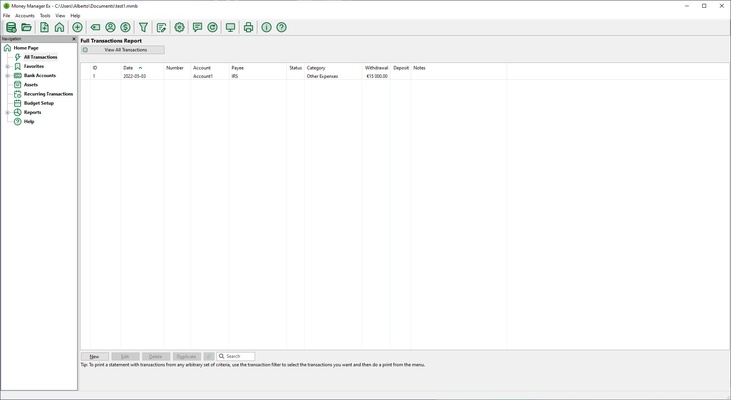Click the new database toolbar icon
This screenshot has width=731, height=400.
[11, 28]
